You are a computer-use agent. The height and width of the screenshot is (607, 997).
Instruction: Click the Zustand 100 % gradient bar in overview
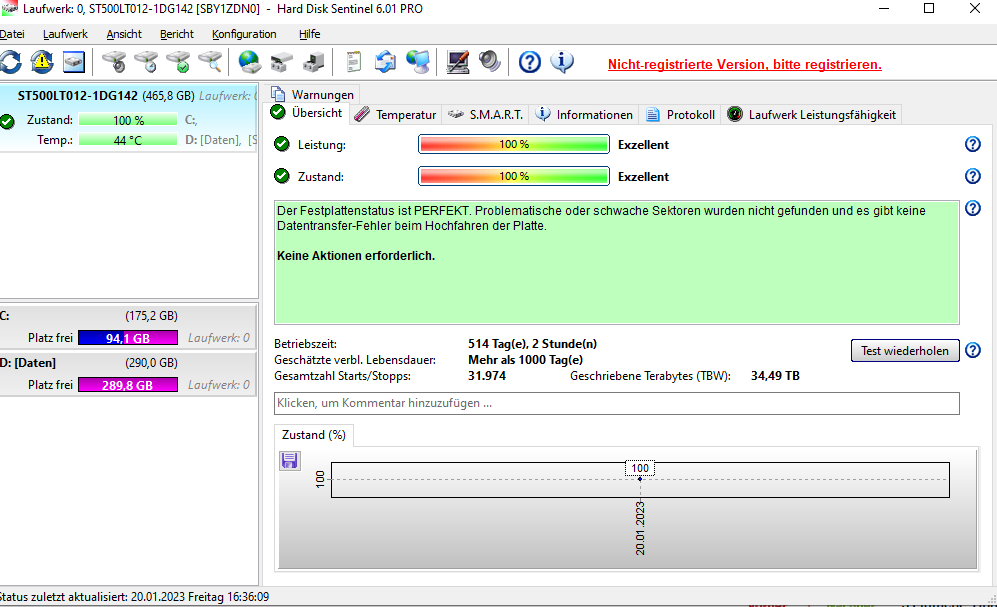[x=514, y=176]
